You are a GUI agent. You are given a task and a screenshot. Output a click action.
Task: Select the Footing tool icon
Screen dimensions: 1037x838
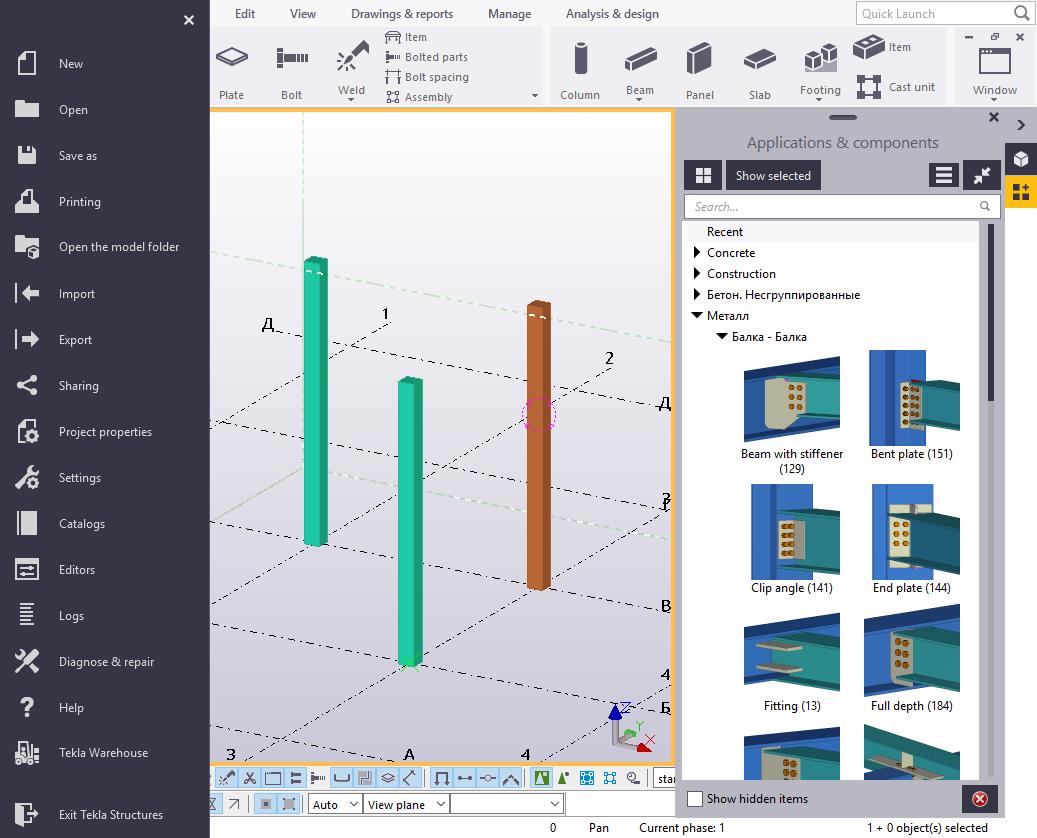(820, 58)
